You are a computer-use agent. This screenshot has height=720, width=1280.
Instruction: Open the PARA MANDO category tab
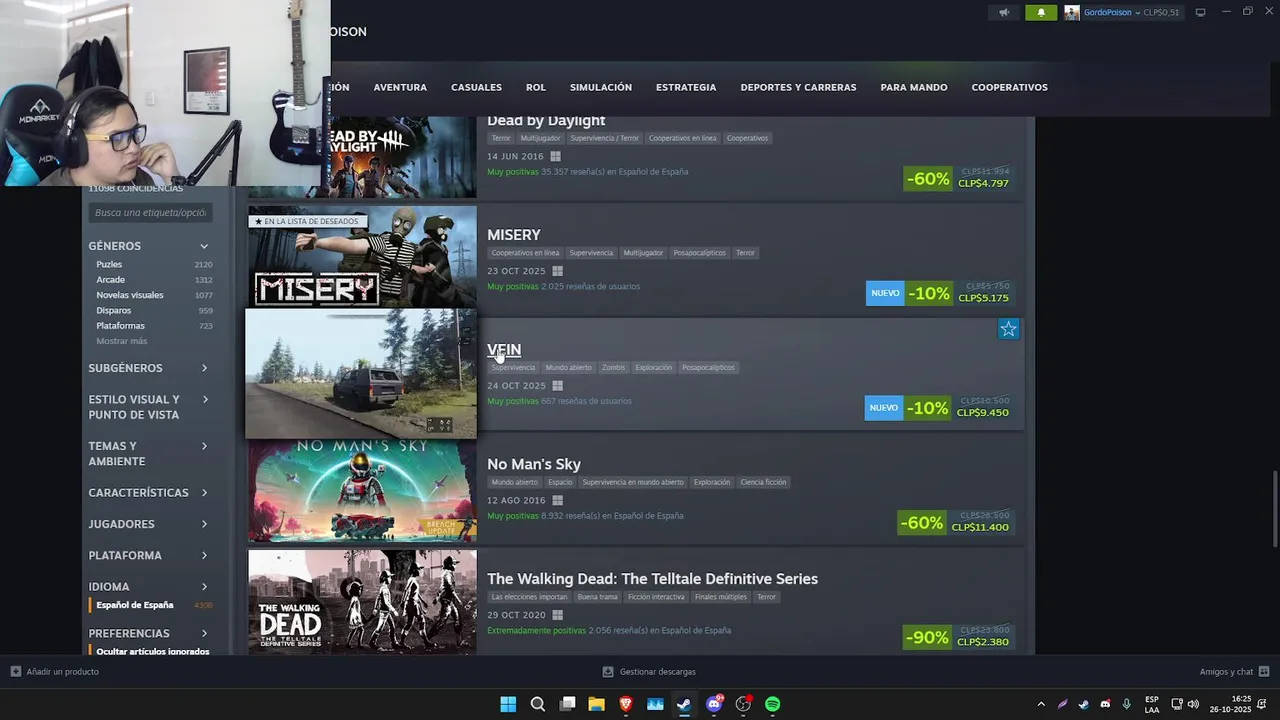pos(914,87)
